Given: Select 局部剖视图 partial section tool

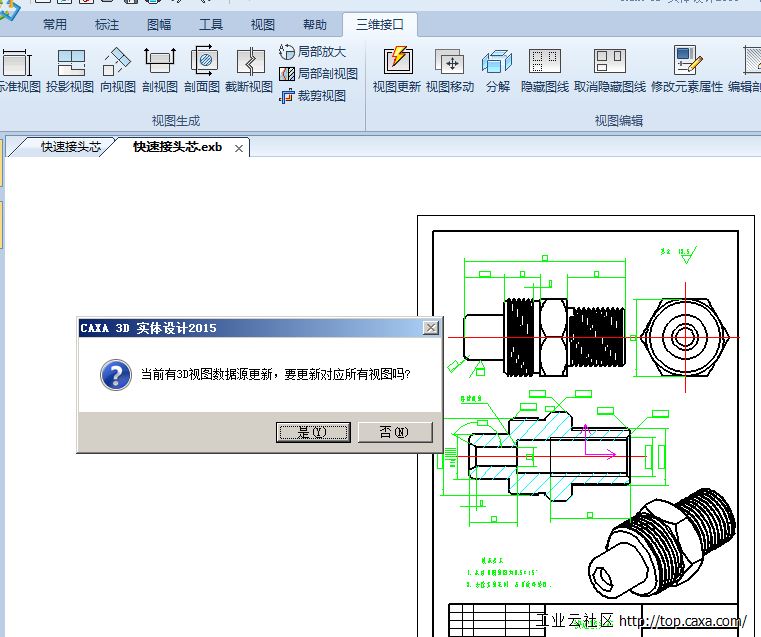Looking at the screenshot, I should click(x=318, y=74).
